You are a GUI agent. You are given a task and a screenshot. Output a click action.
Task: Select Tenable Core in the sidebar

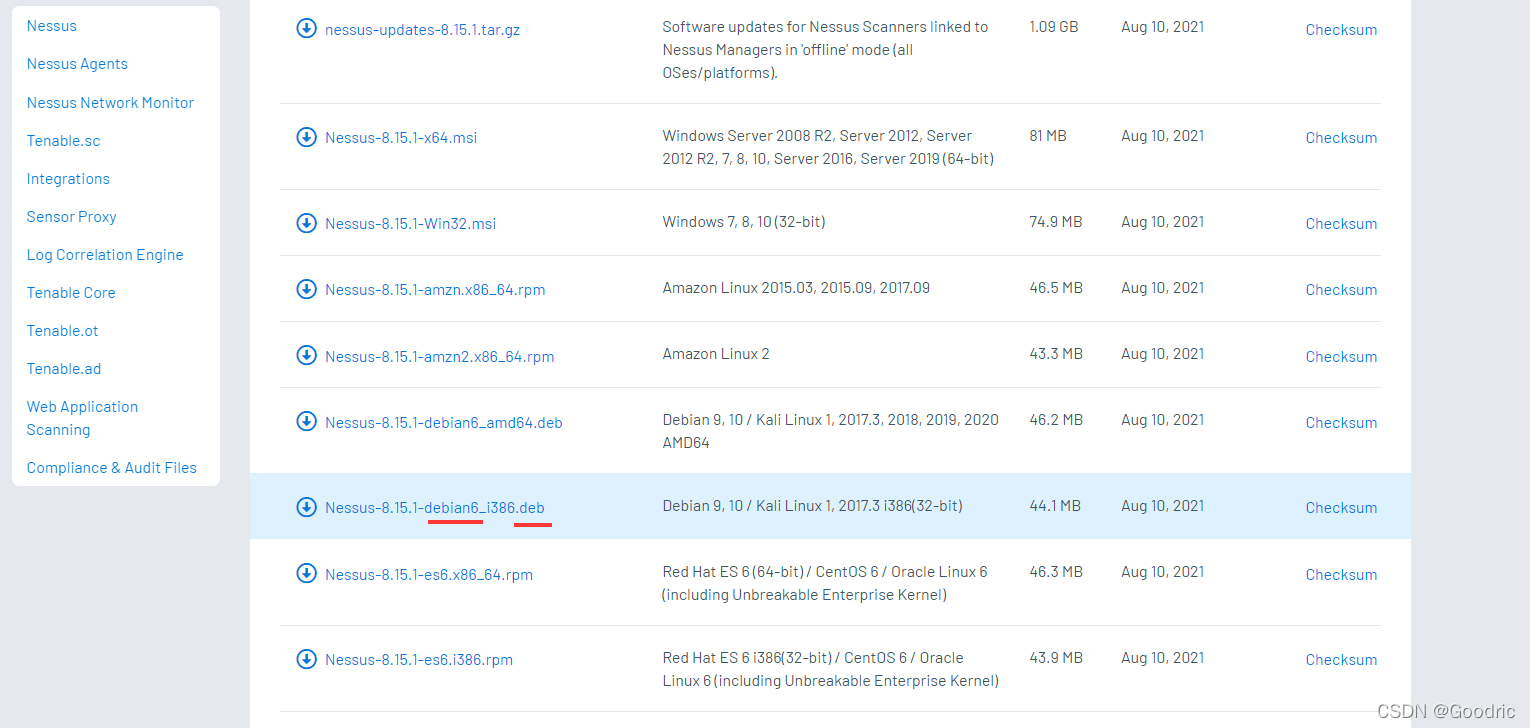(71, 293)
